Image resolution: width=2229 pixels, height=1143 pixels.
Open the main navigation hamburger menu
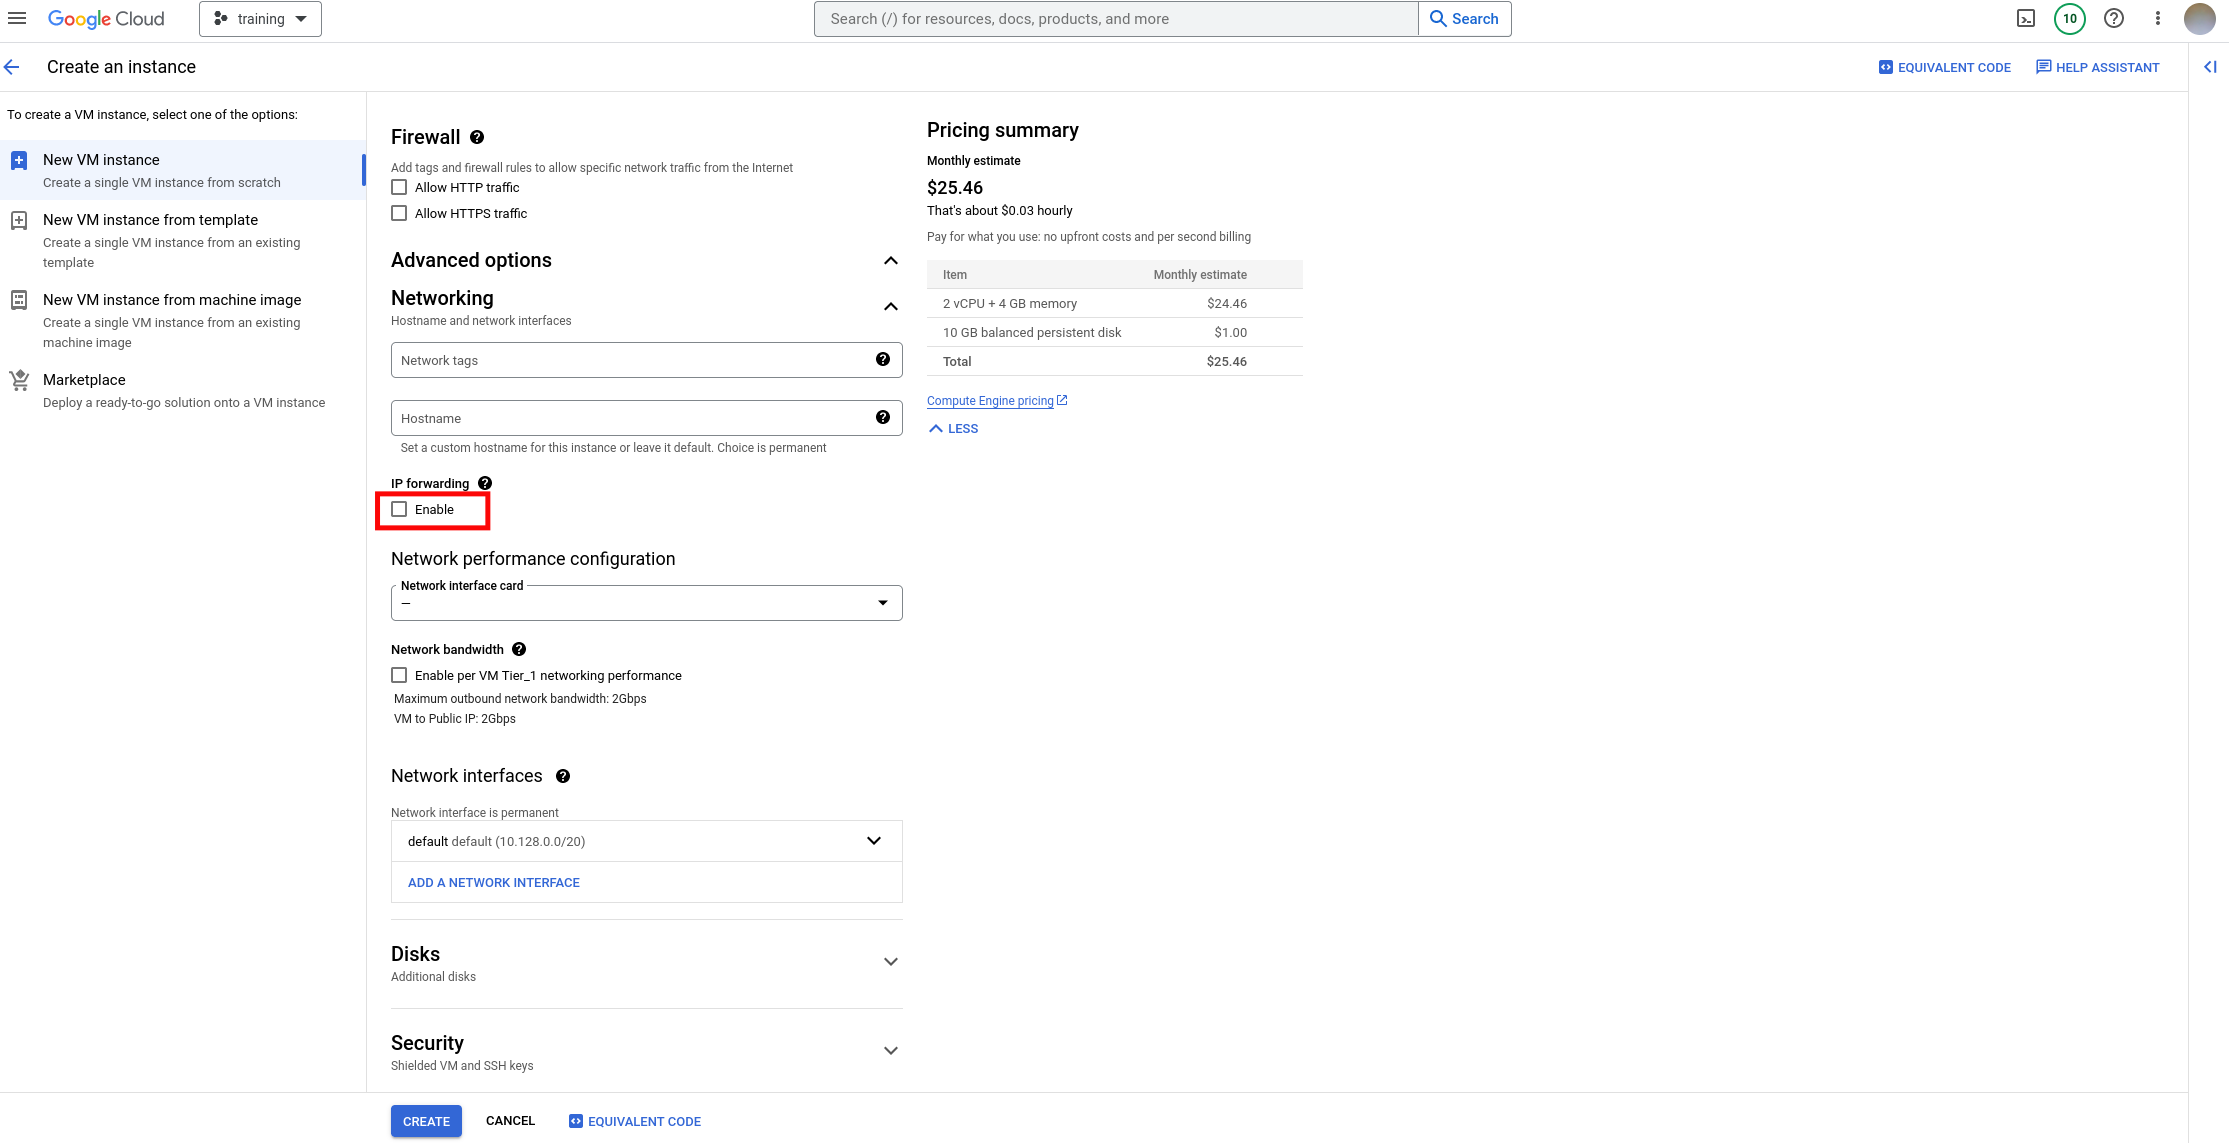17,19
